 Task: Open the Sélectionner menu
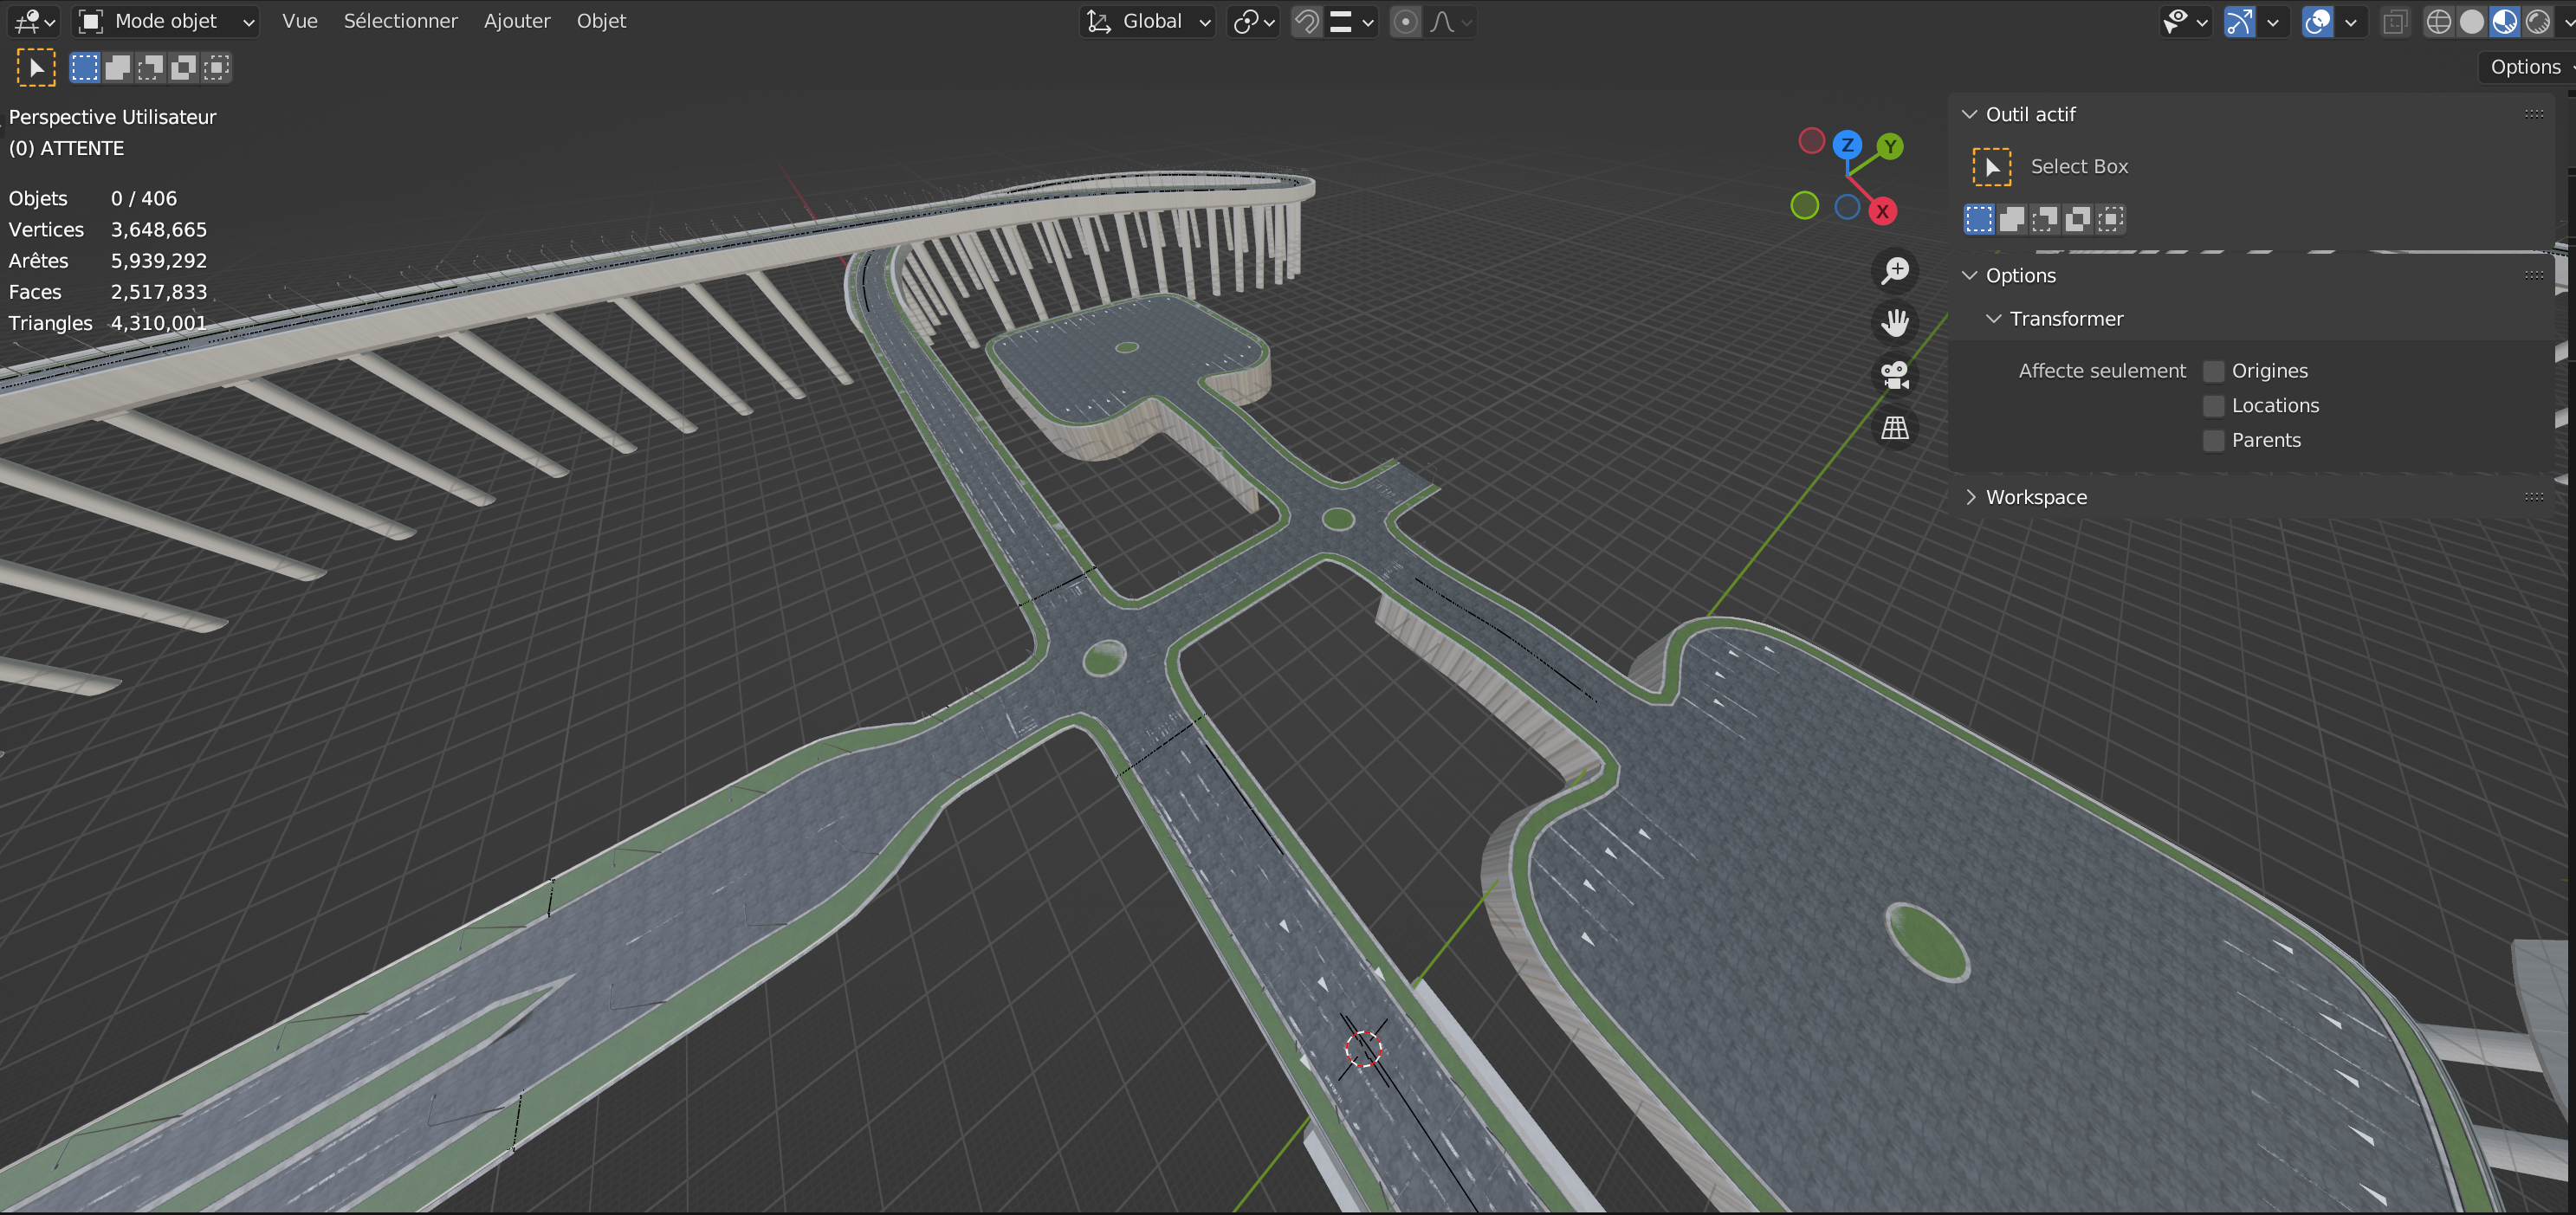pos(400,21)
